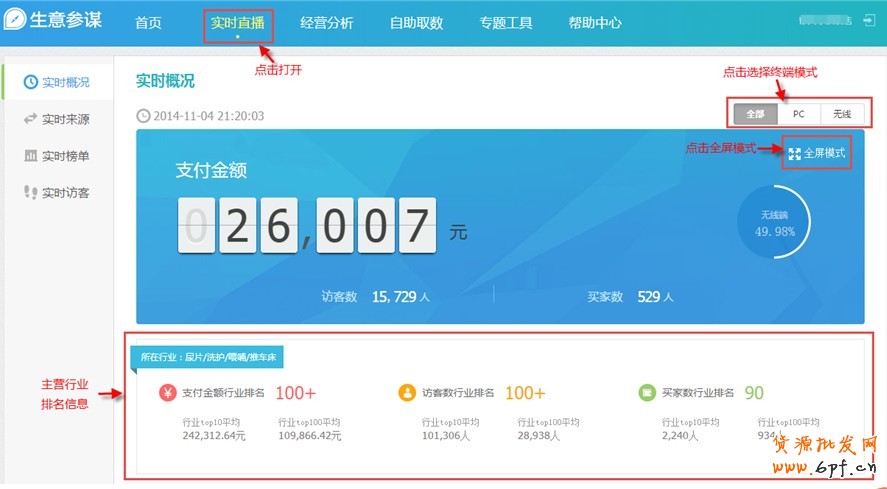887x489 pixels.
Task: Open 自助取数 in the top menu
Action: pyautogui.click(x=416, y=22)
